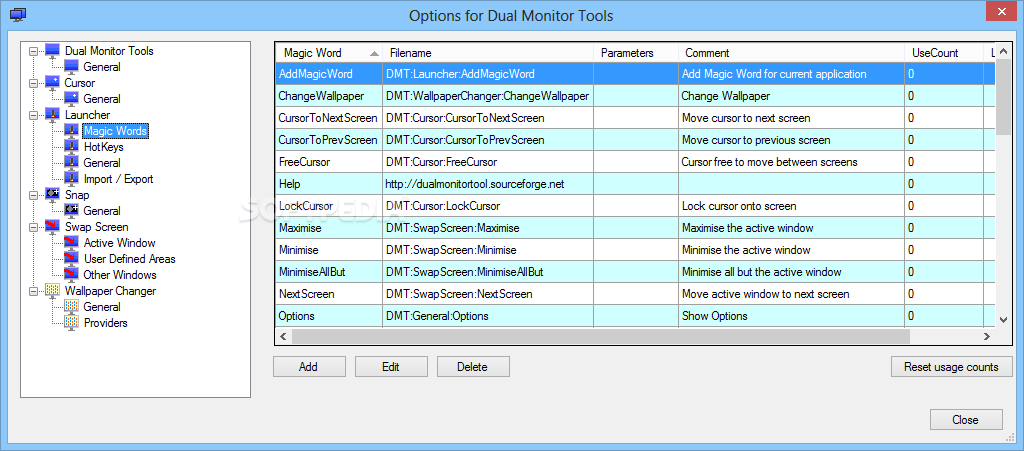
Task: Select HotKeys in the Launcher tree
Action: [103, 147]
